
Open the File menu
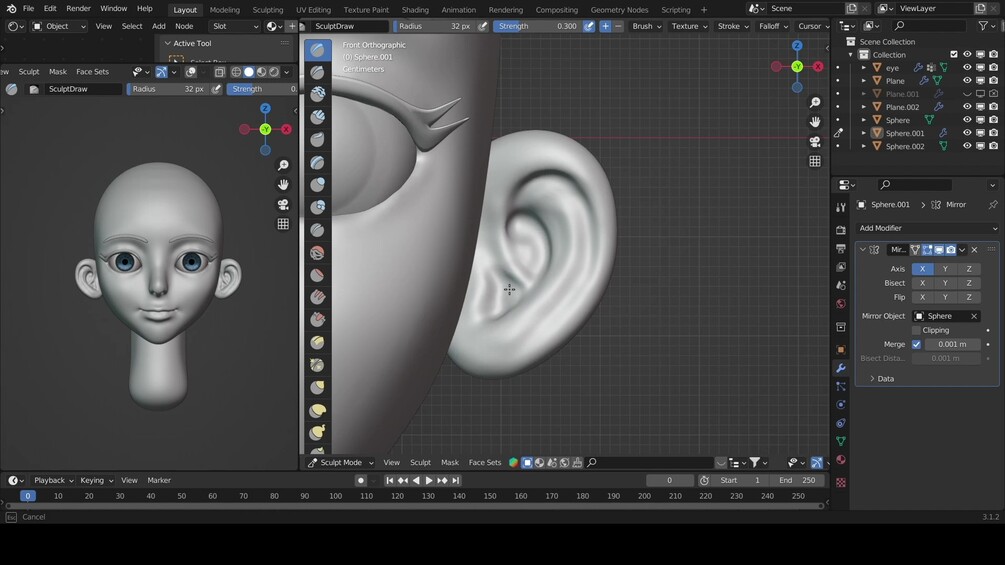pos(28,9)
